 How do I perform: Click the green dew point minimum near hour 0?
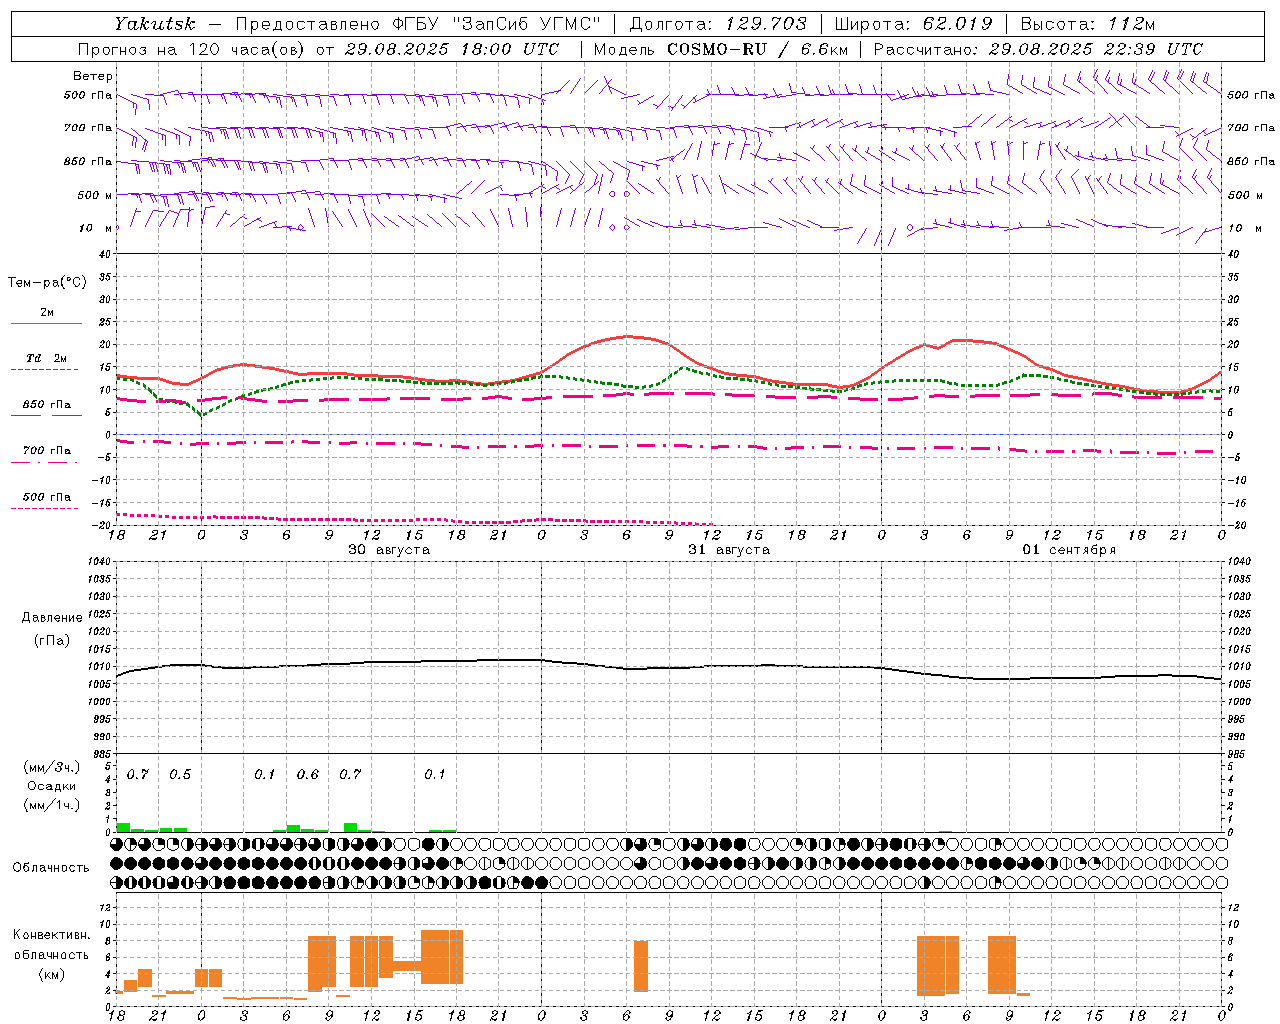(x=201, y=414)
